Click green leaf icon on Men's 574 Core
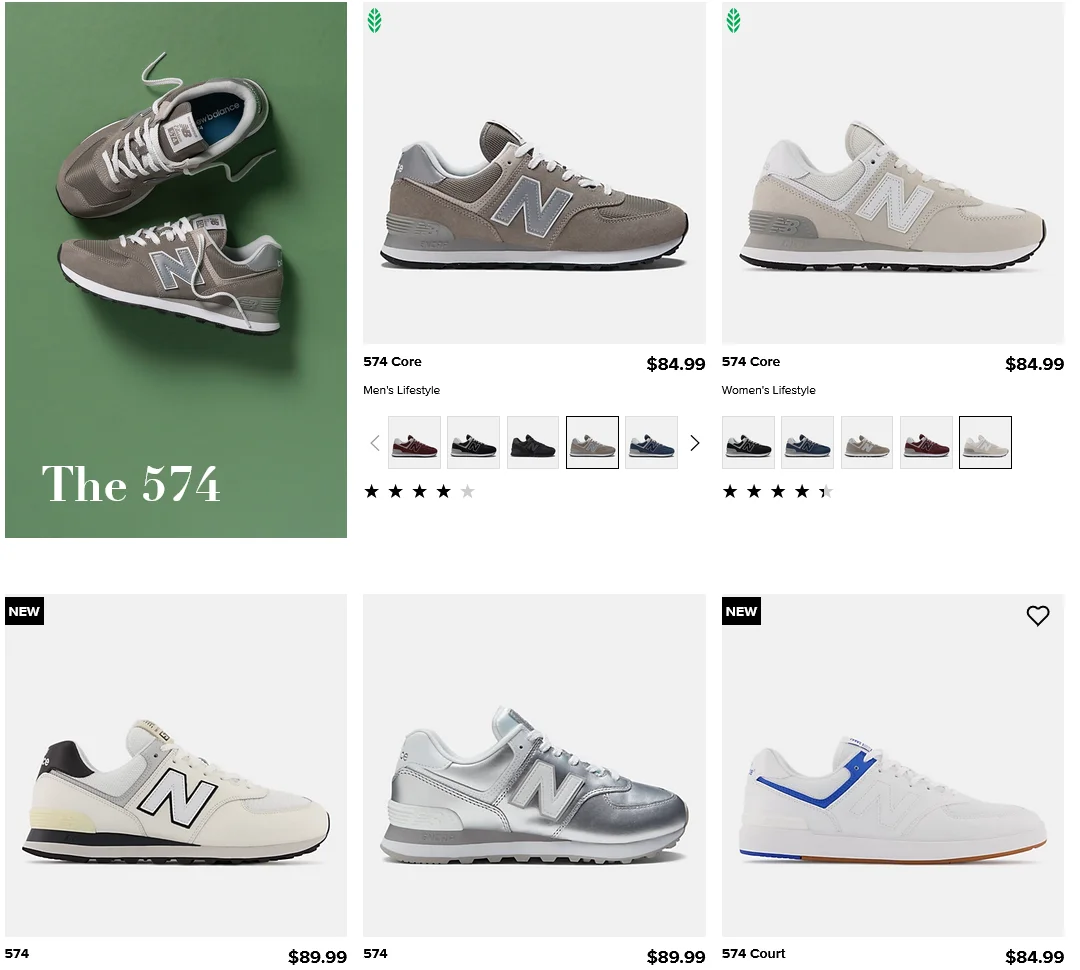1080x970 pixels. (375, 21)
